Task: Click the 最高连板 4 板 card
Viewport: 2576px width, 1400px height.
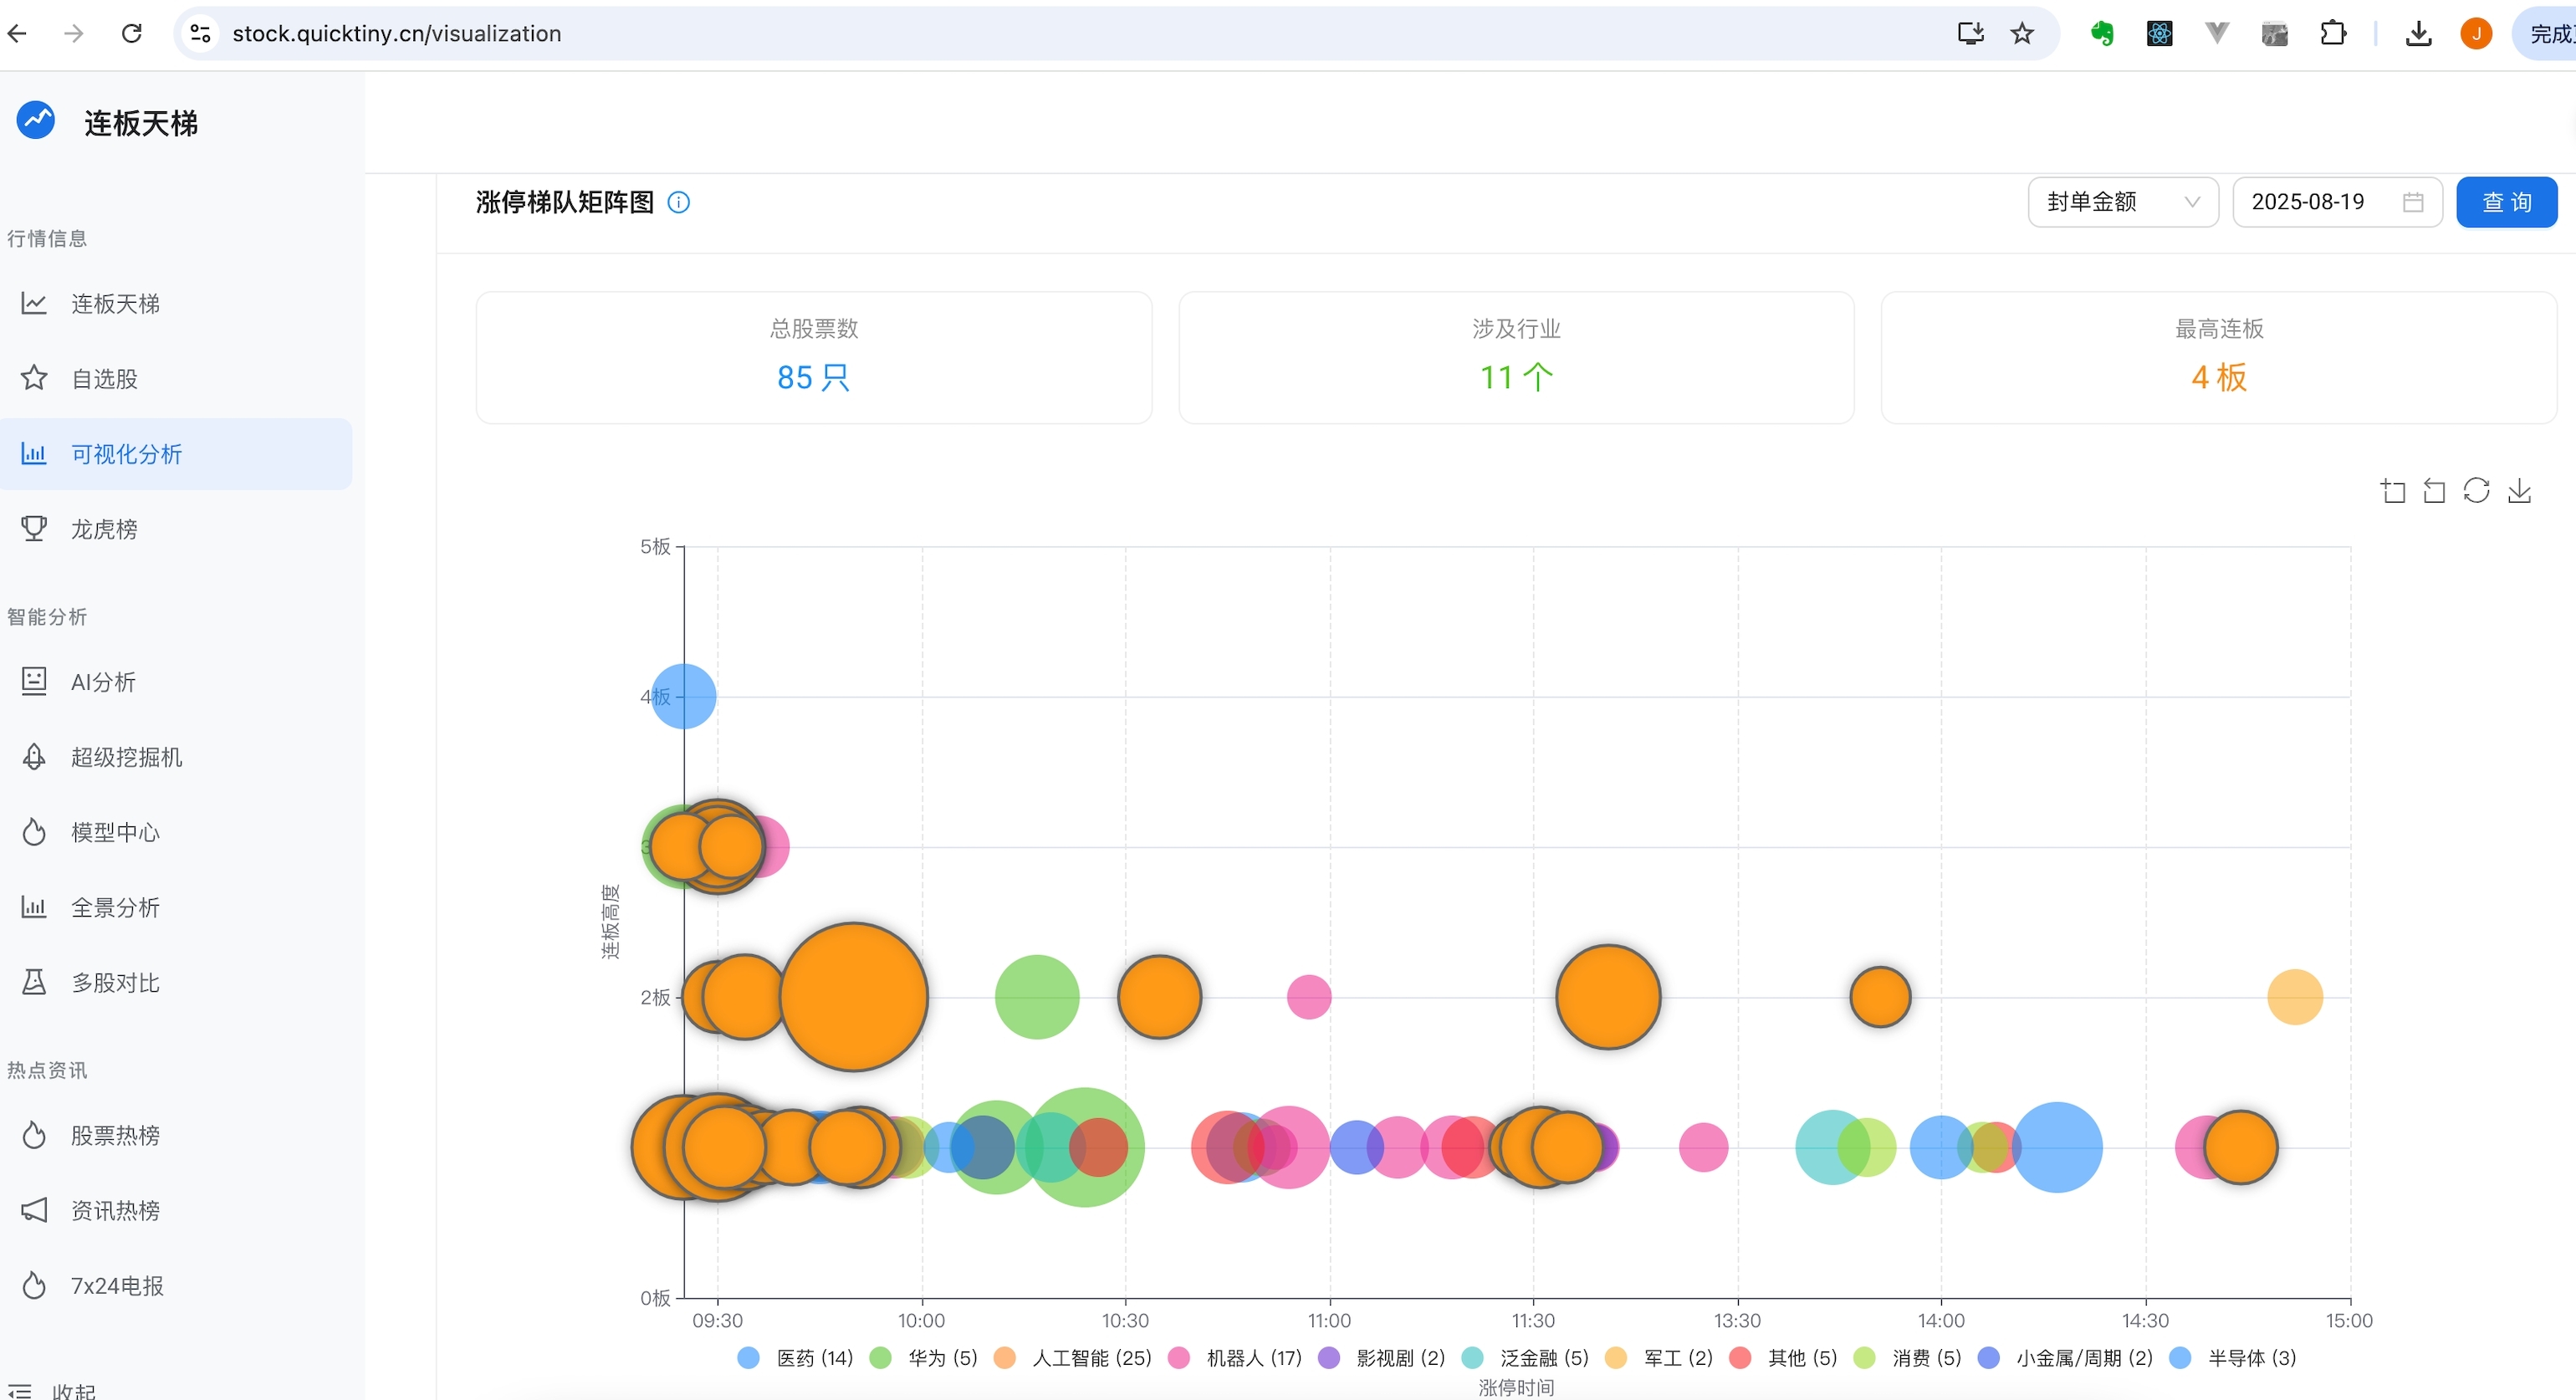Action: pos(2219,357)
